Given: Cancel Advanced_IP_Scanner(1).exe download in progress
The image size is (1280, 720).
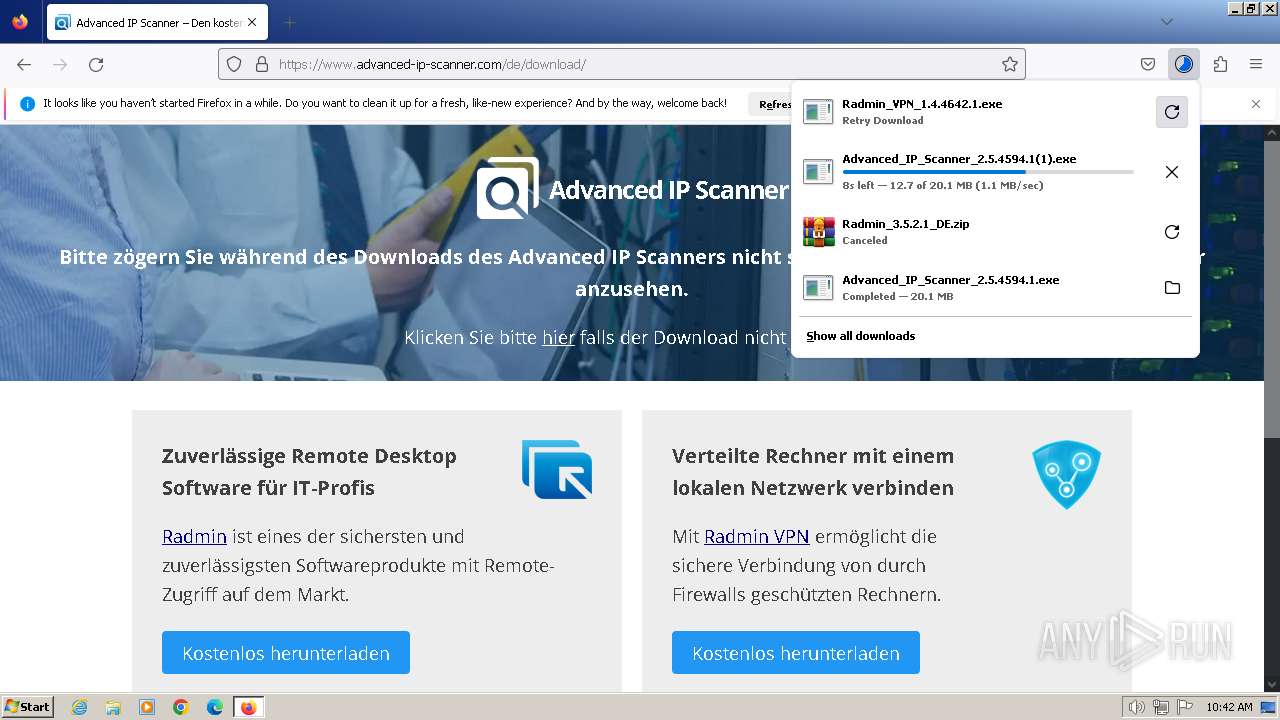Looking at the screenshot, I should pos(1172,172).
